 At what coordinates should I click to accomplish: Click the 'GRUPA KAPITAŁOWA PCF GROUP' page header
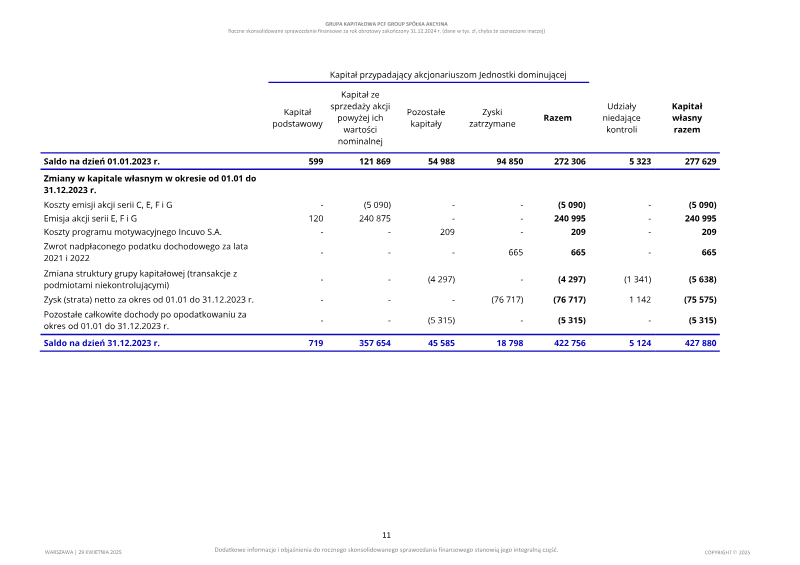tap(386, 24)
